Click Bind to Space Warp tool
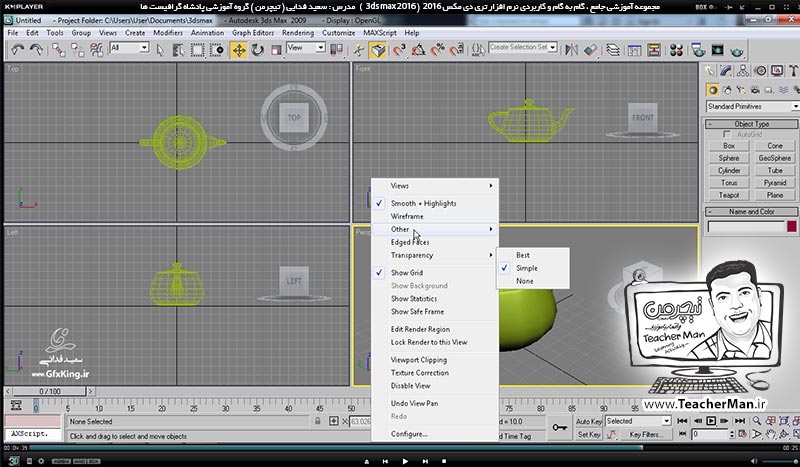The width and height of the screenshot is (800, 467). 96,50
